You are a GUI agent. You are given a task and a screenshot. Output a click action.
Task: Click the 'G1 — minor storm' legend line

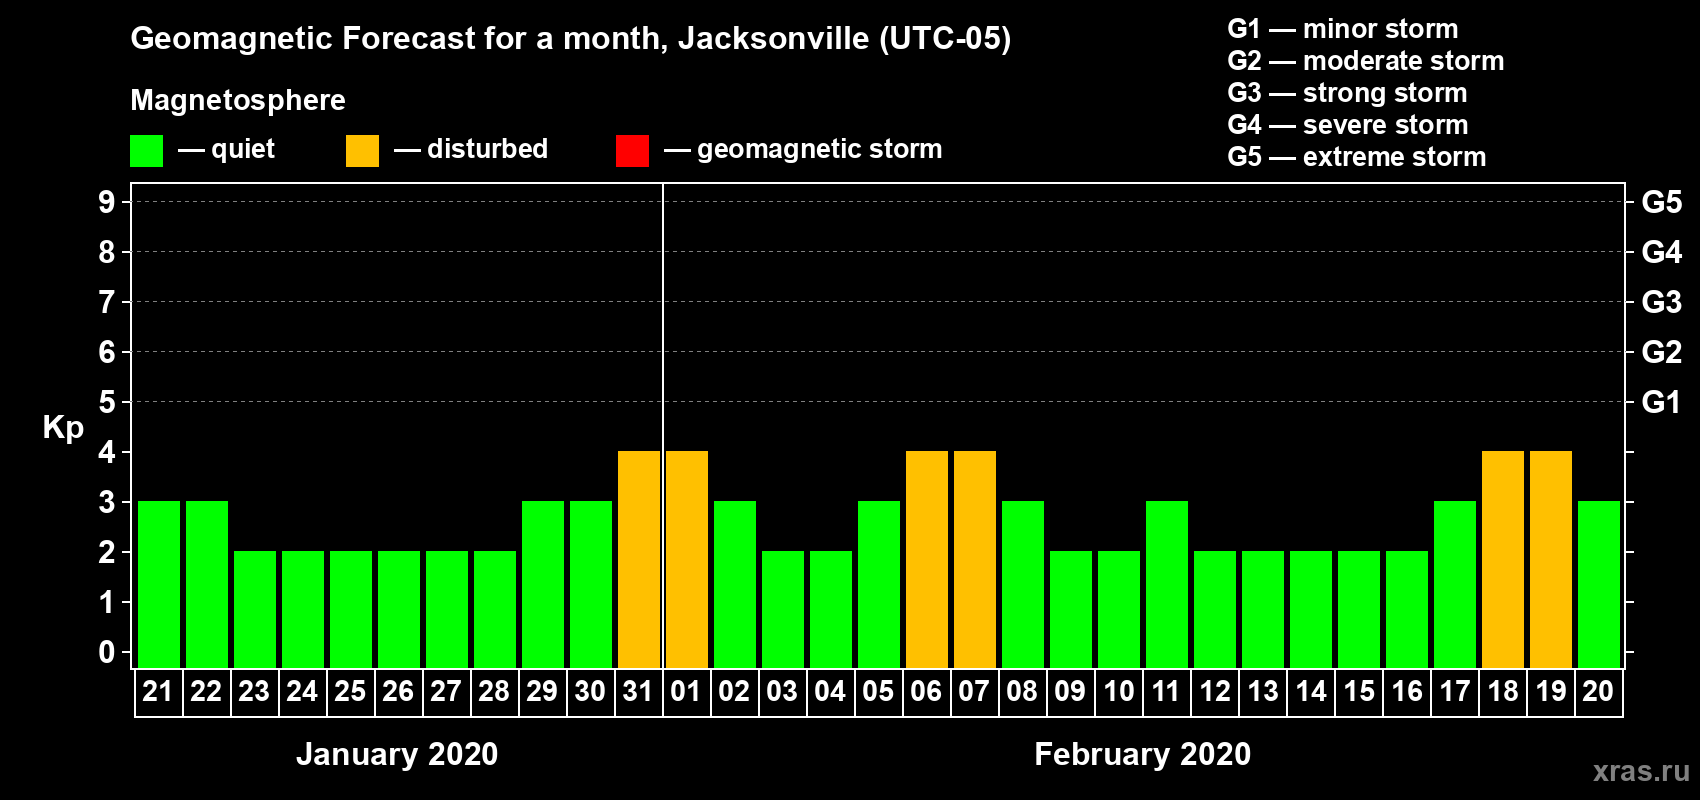click(1342, 29)
